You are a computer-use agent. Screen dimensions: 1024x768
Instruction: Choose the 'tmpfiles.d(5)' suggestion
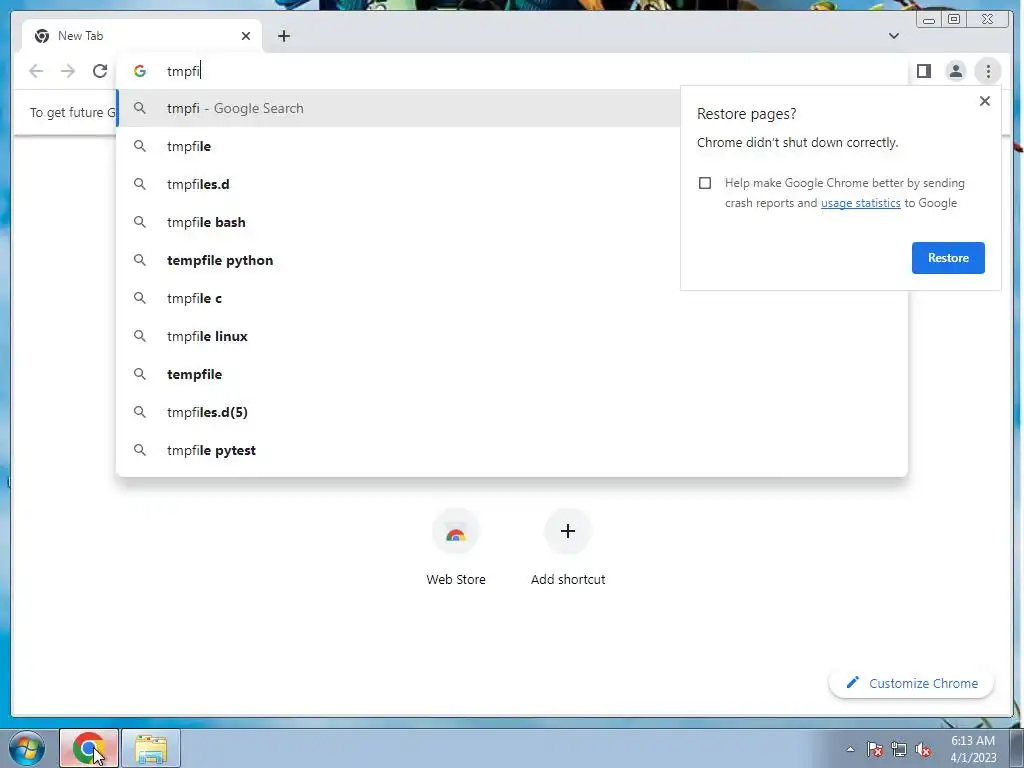(x=512, y=412)
